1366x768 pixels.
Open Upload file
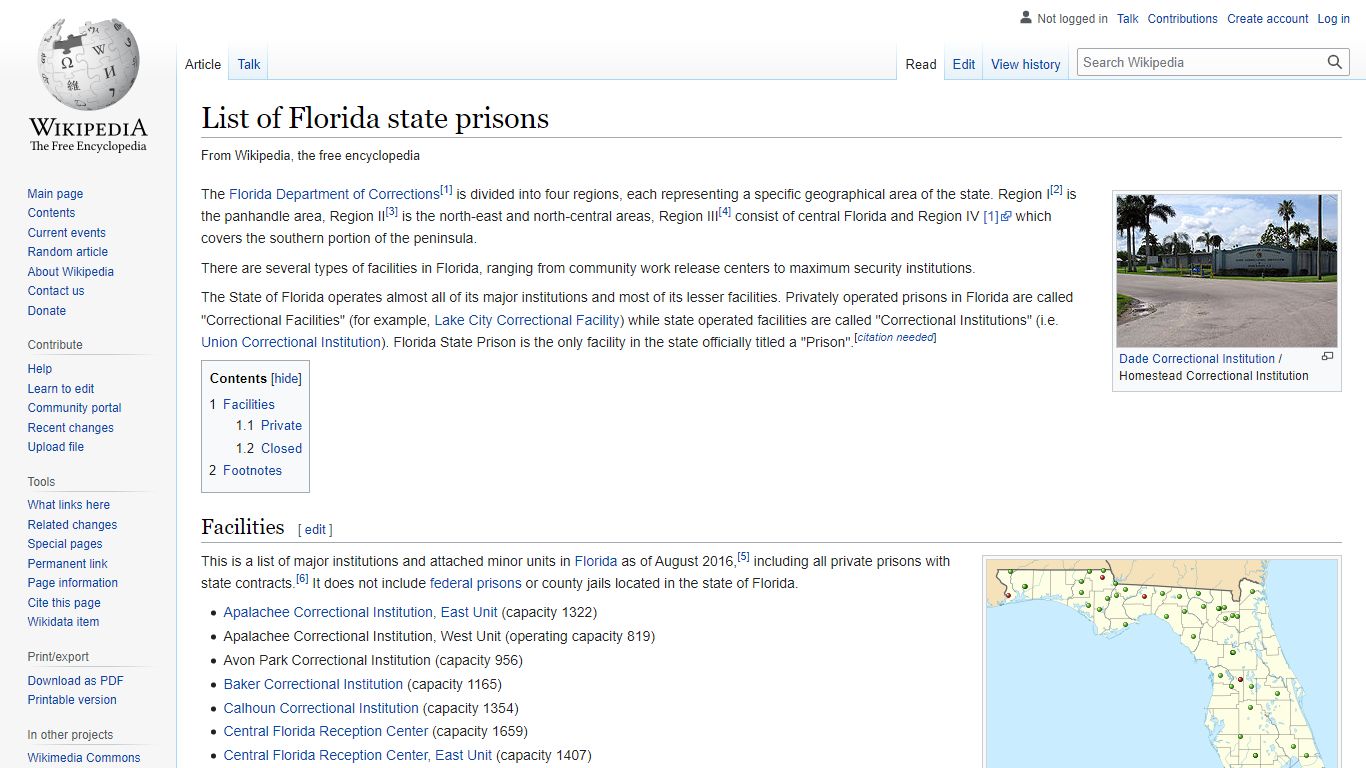click(56, 447)
